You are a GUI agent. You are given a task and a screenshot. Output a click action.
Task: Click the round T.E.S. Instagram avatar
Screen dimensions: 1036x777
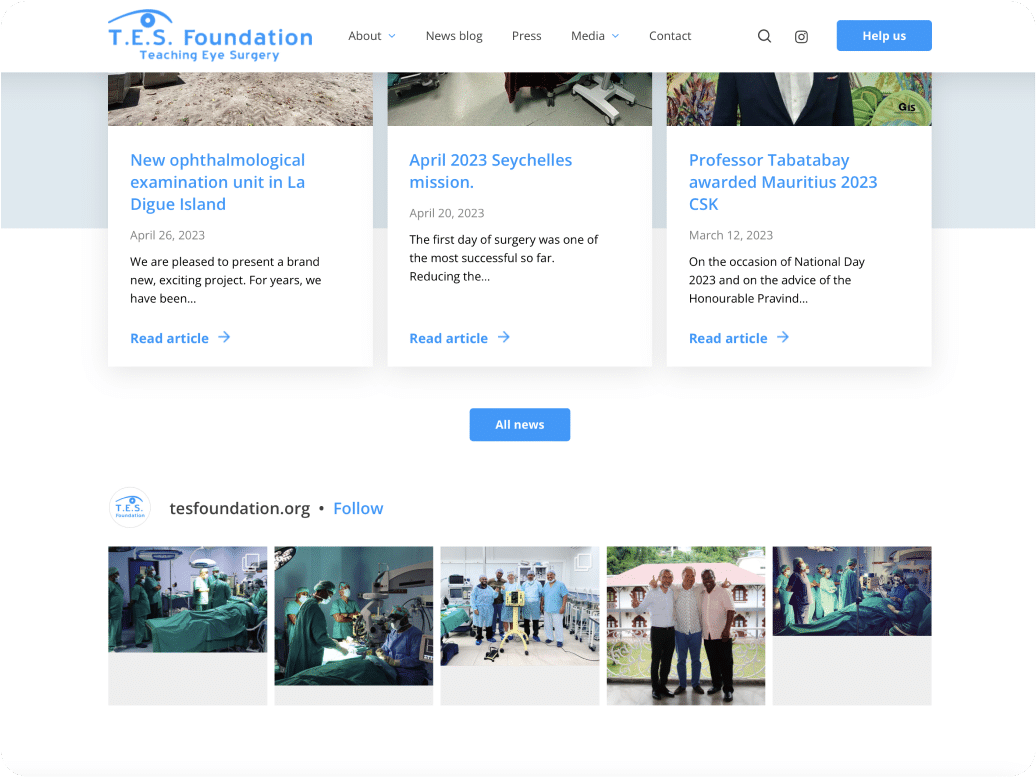coord(130,507)
